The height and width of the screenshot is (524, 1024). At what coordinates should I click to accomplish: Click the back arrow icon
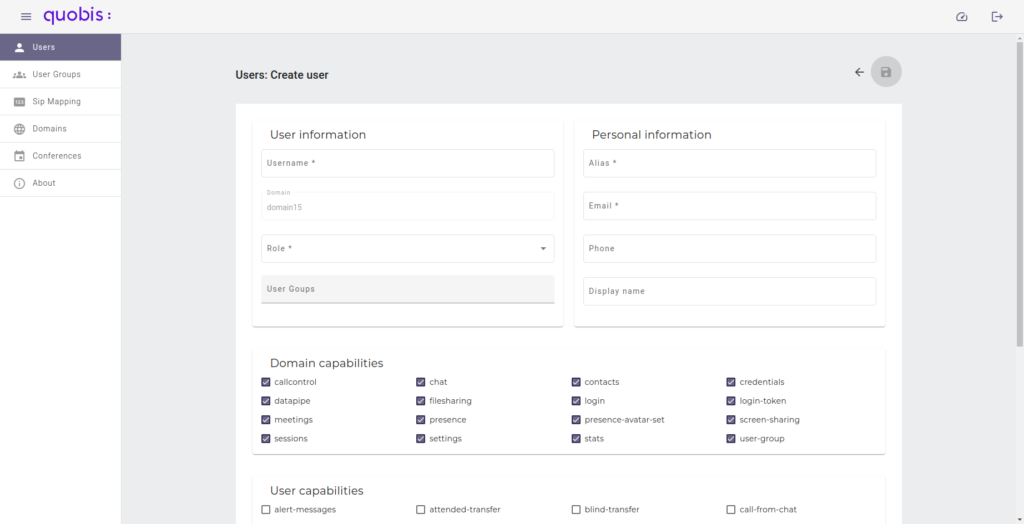(x=859, y=72)
